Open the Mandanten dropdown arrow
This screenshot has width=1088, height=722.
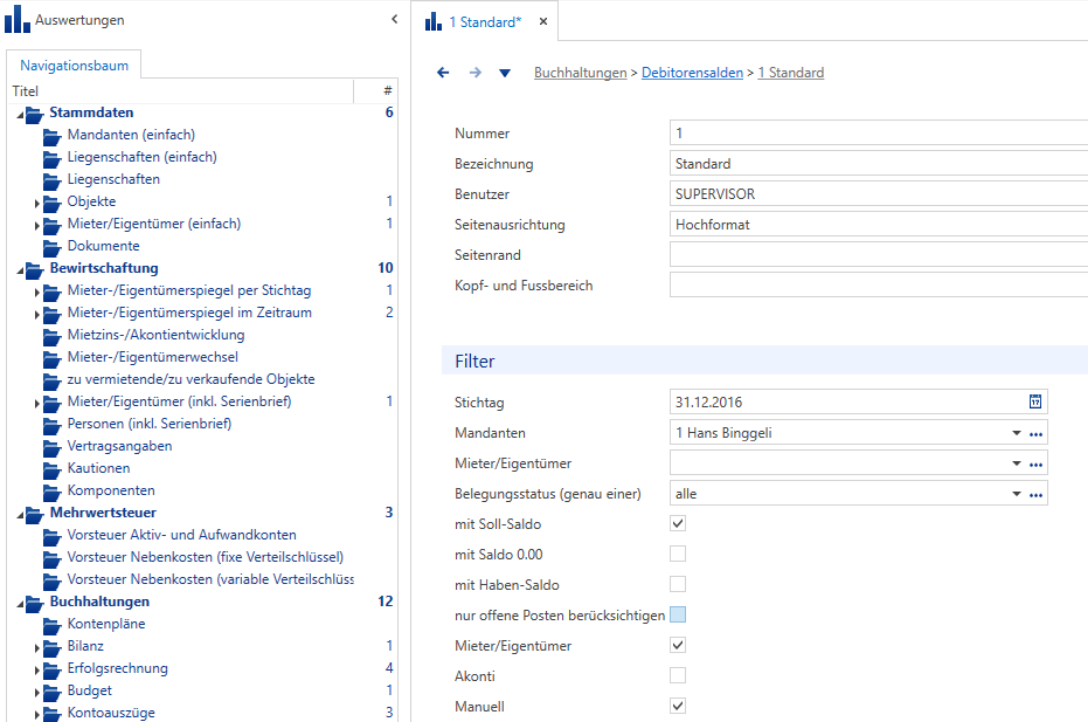click(1017, 433)
